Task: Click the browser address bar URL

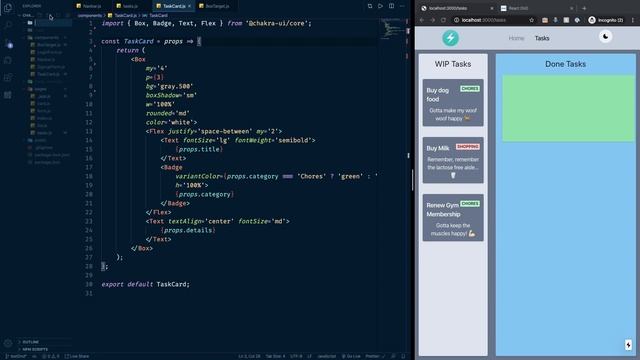Action: click(484, 20)
